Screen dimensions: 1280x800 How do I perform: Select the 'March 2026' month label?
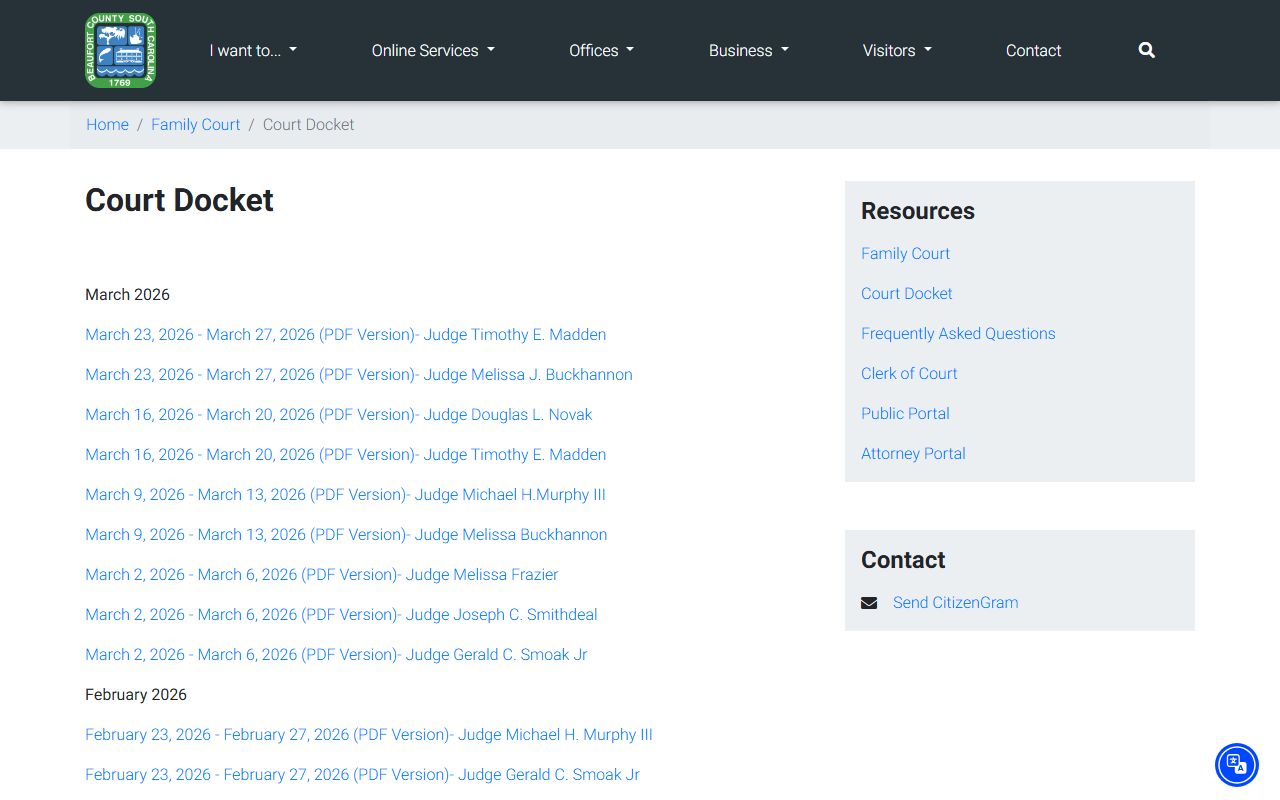[x=127, y=295]
